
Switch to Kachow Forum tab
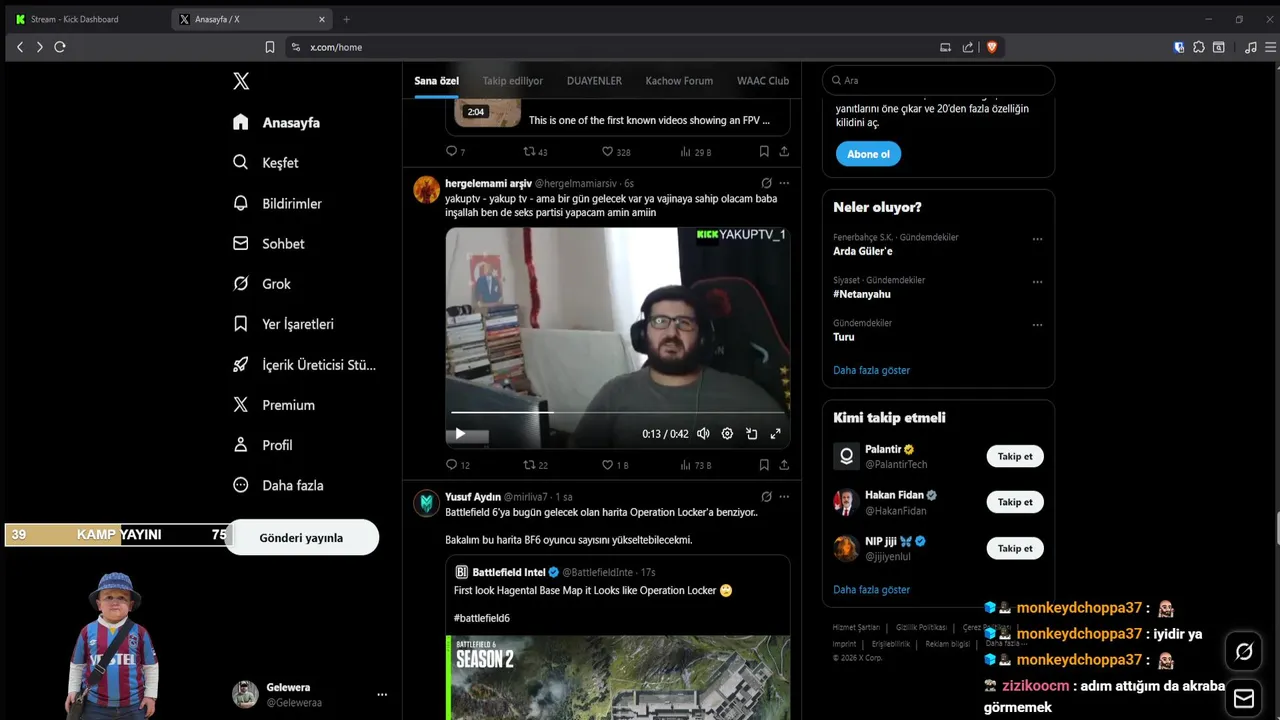pos(679,81)
